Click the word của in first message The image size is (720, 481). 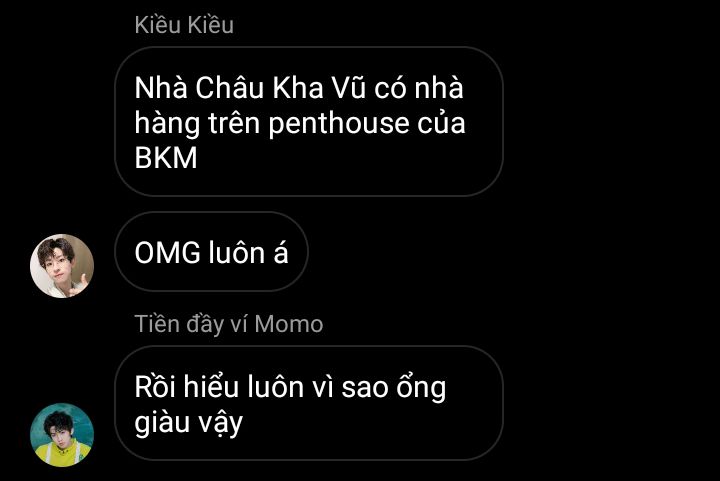[x=441, y=124]
